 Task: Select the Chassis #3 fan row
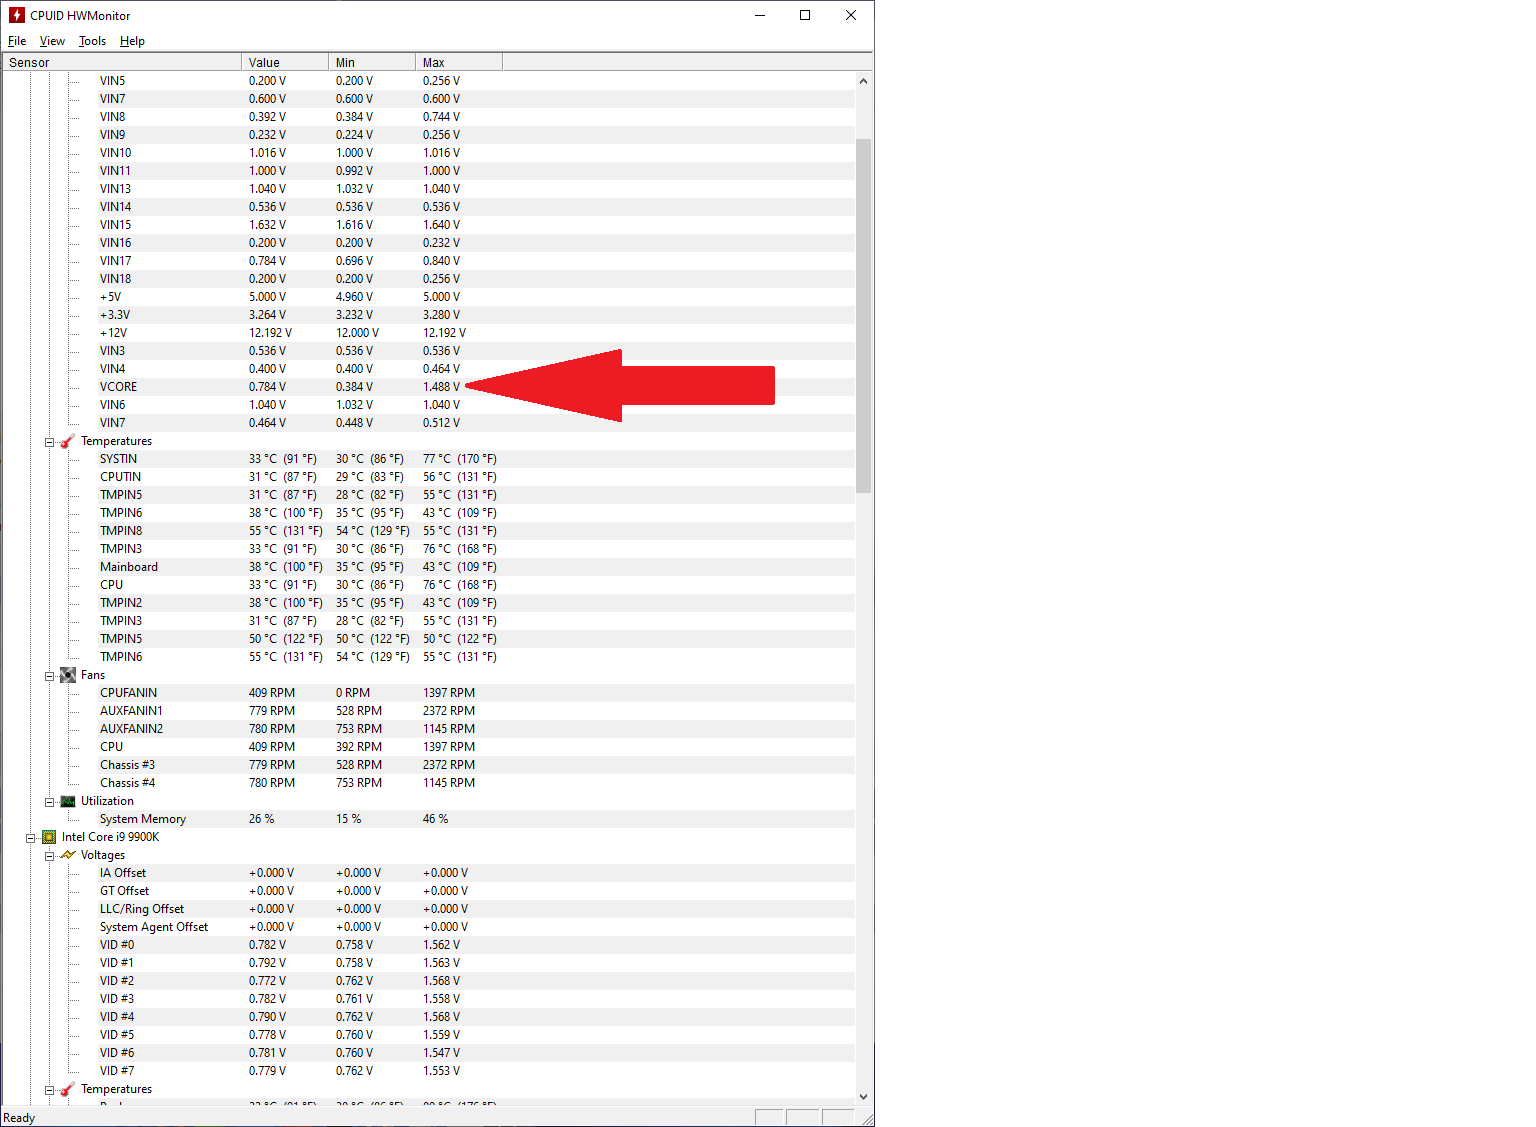pos(428,765)
